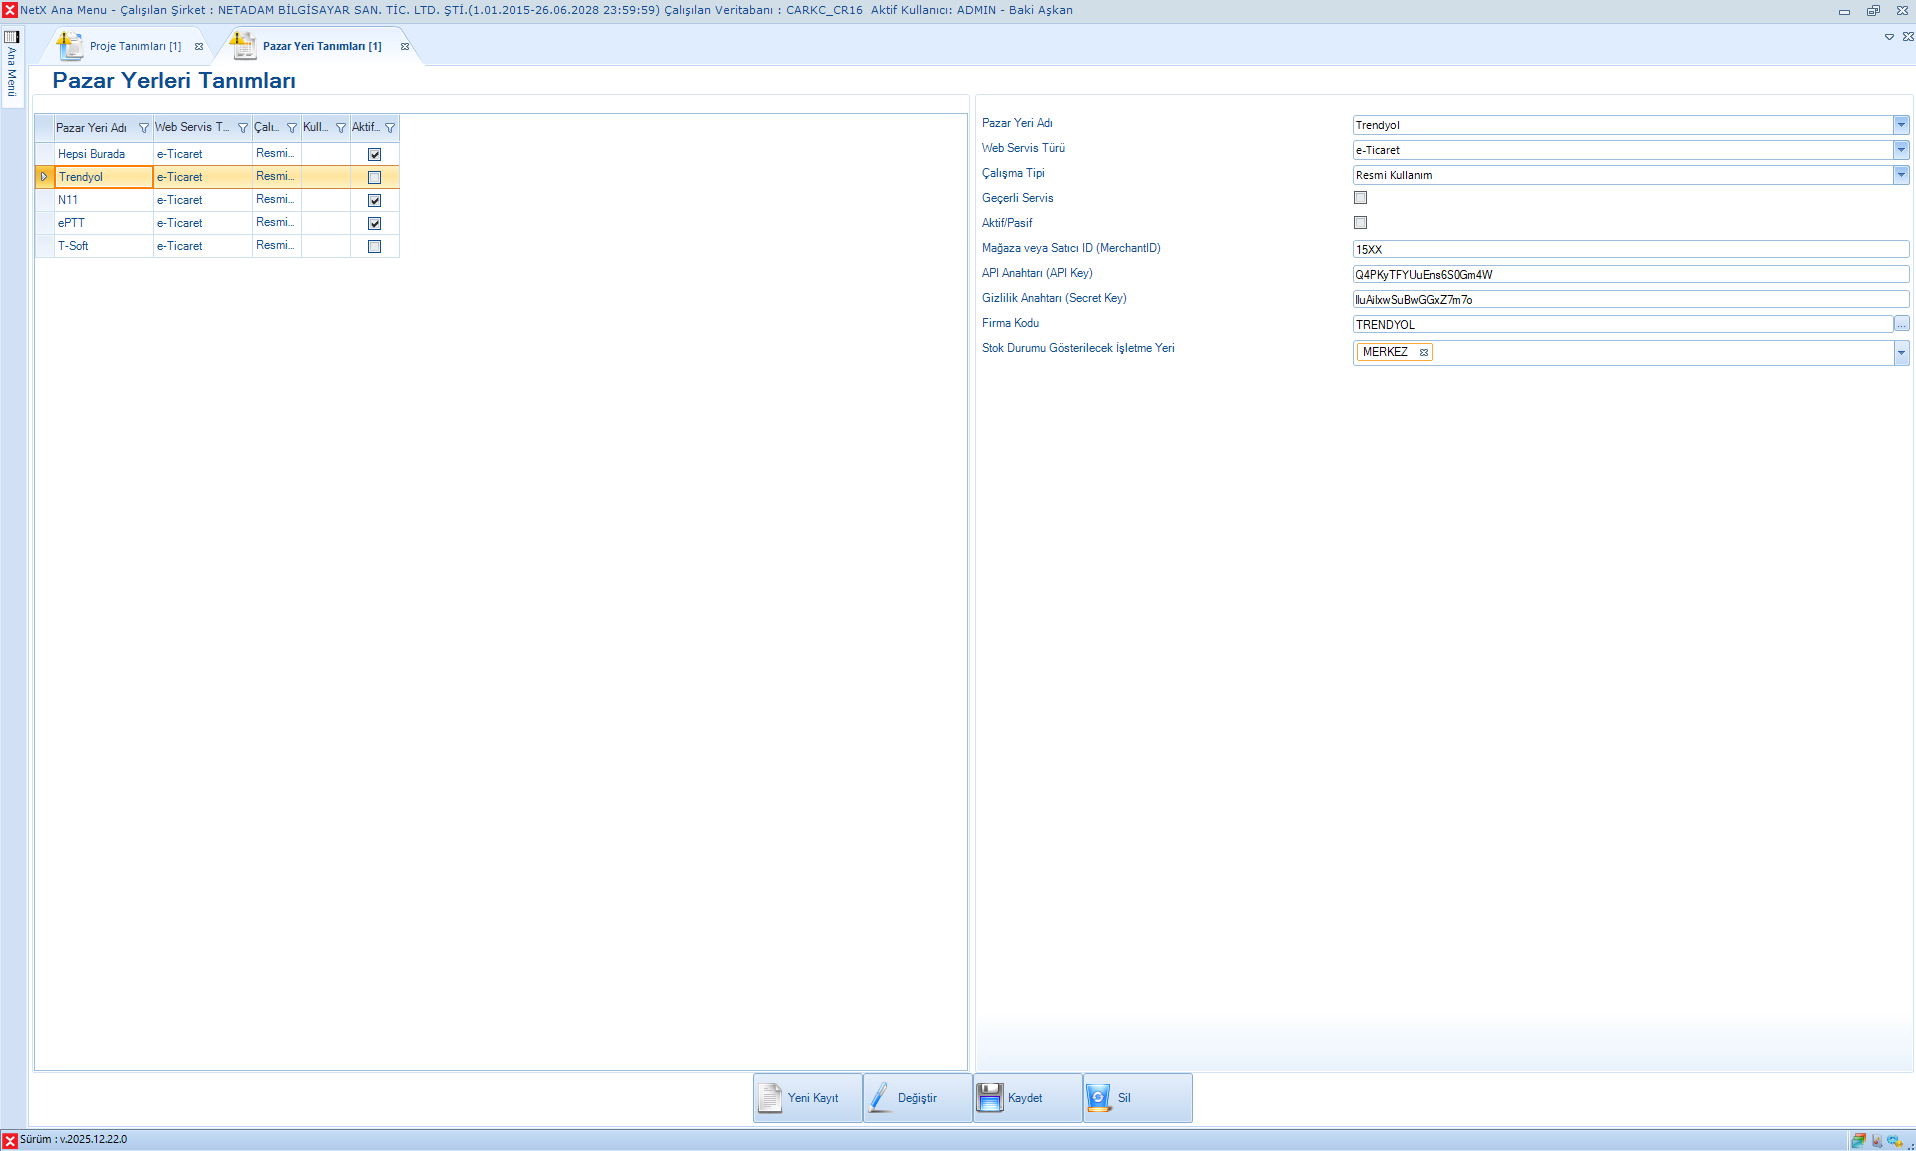Image resolution: width=1916 pixels, height=1151 pixels.
Task: Uncheck the Hepsi Burada active checkbox
Action: (375, 154)
